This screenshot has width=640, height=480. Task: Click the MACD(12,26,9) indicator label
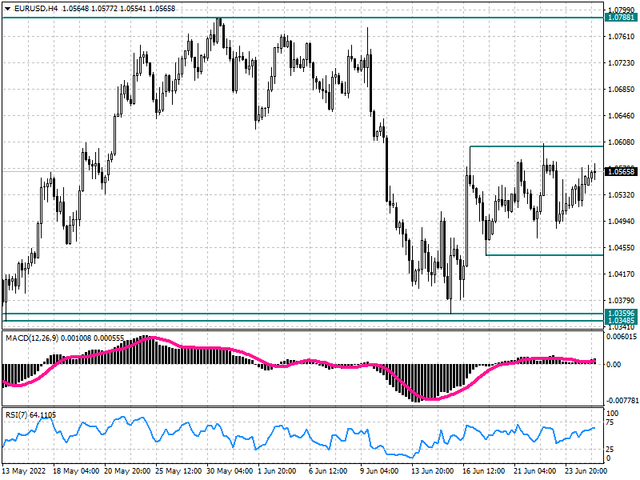[34, 339]
